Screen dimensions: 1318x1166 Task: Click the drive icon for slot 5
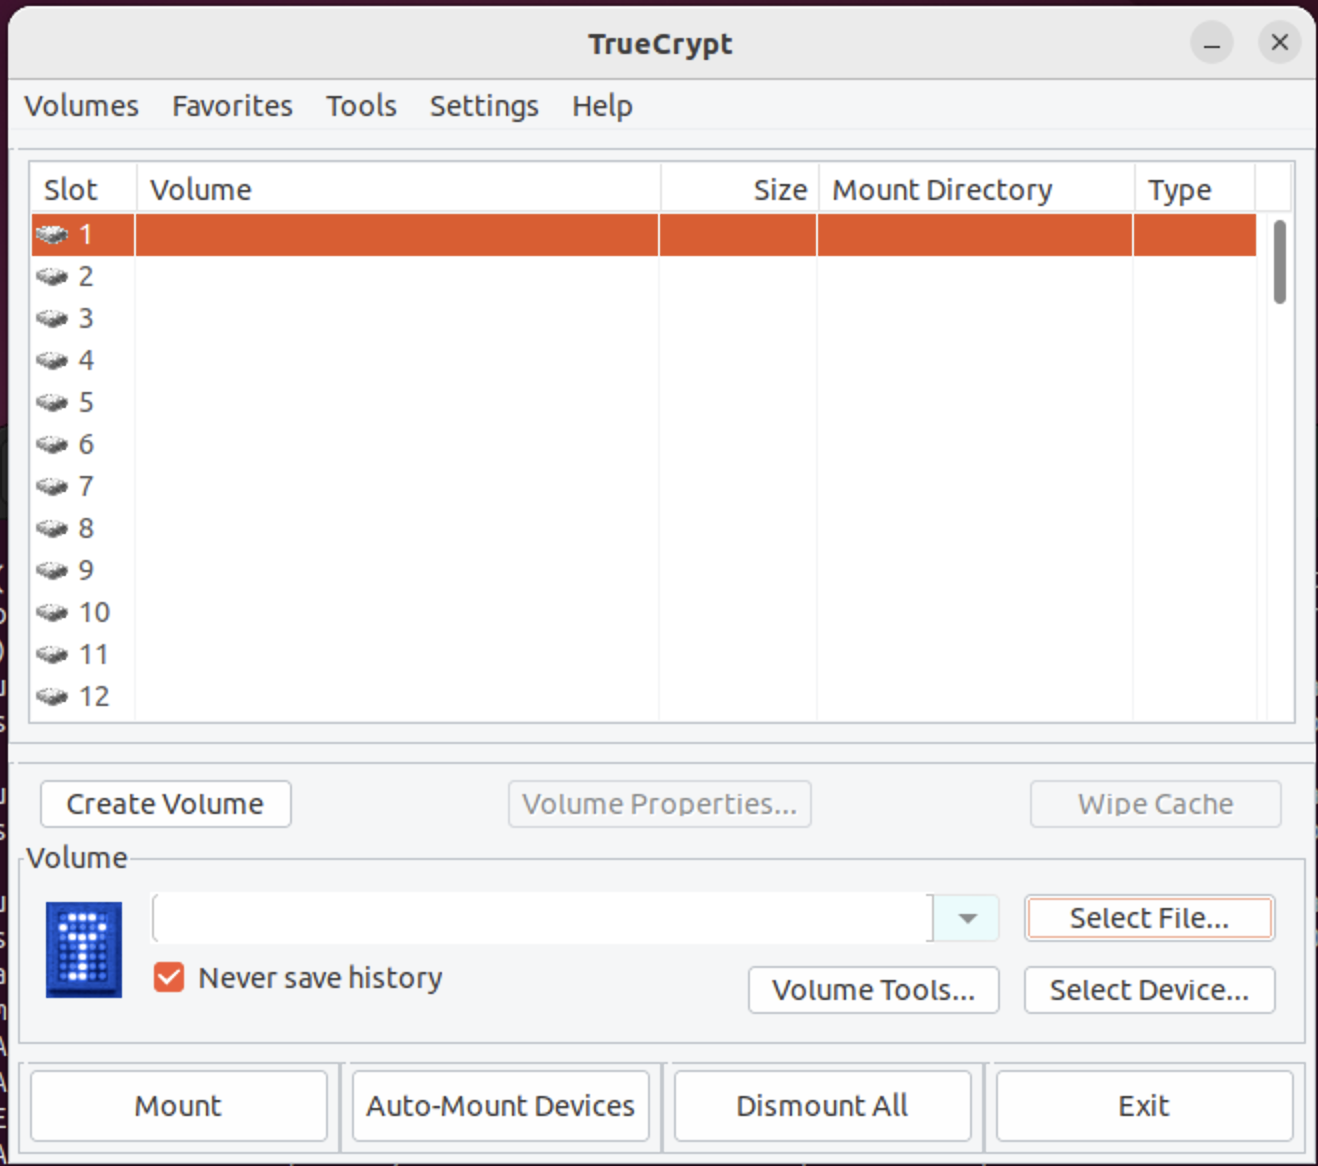(51, 403)
